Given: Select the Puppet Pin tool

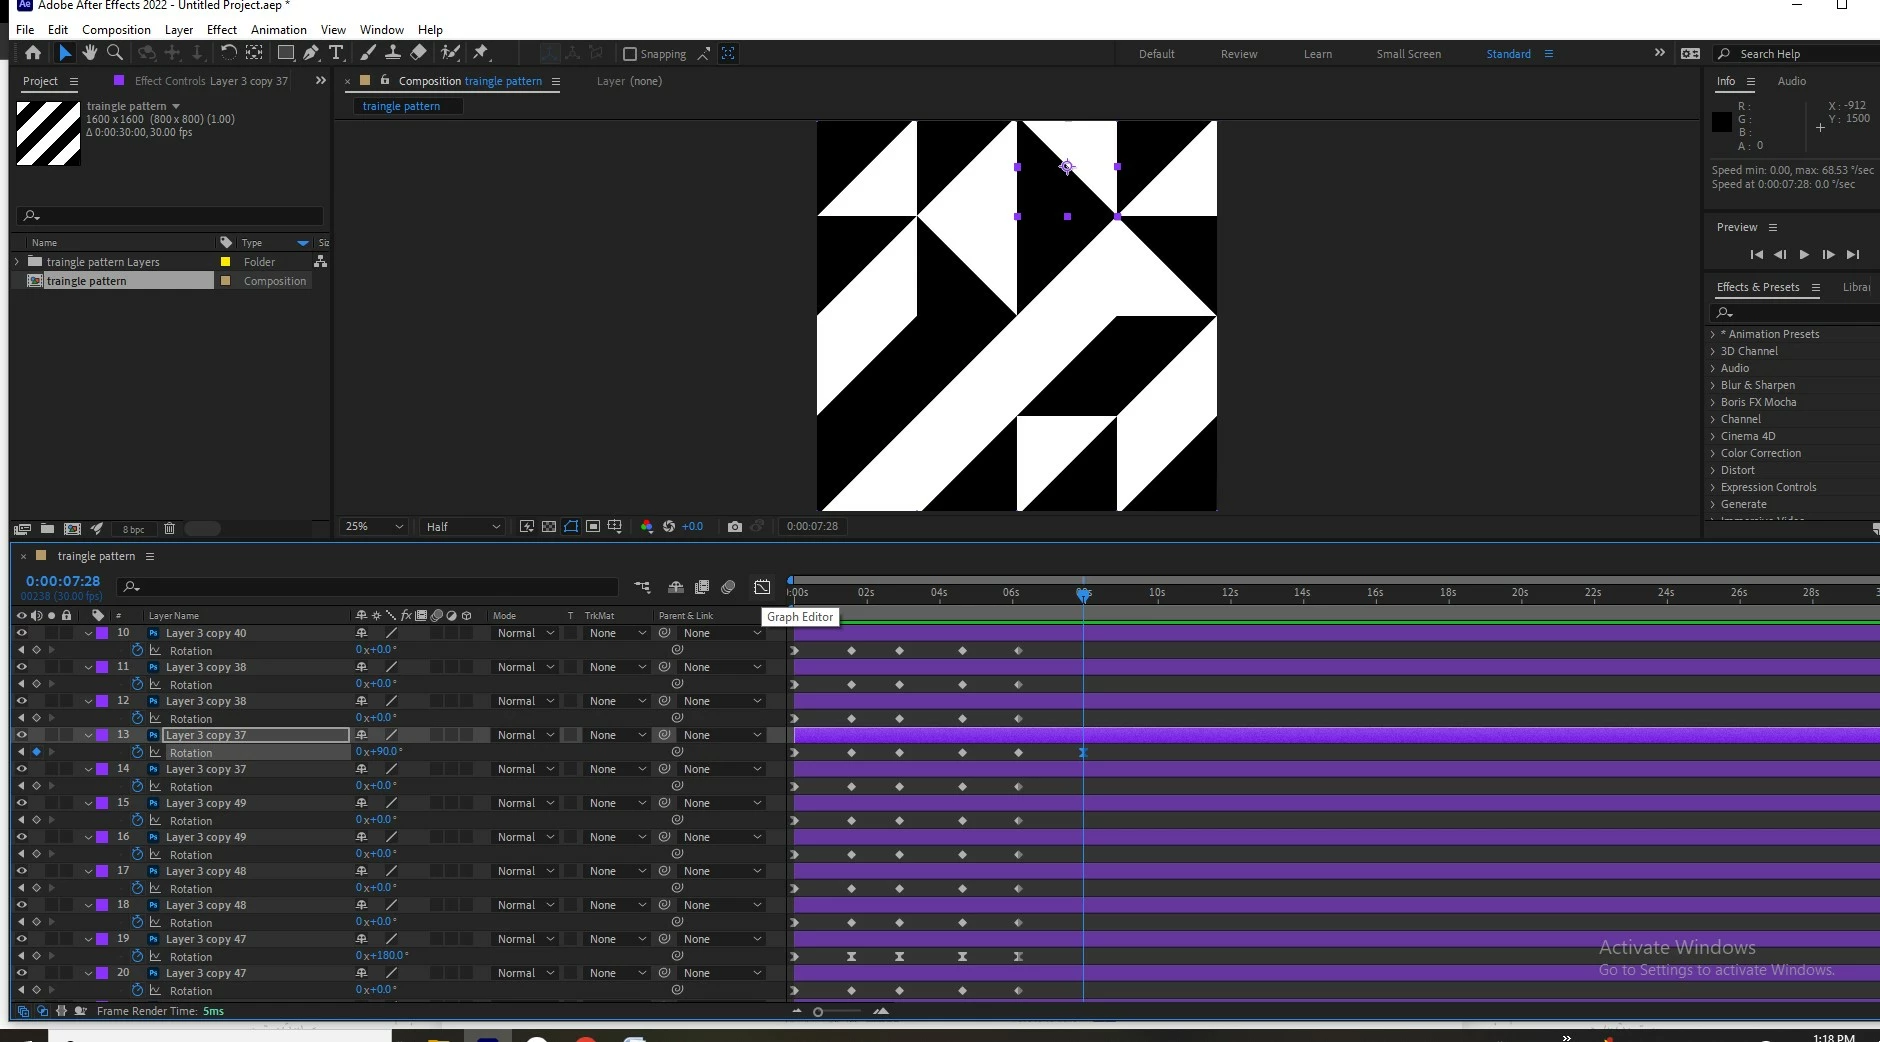Looking at the screenshot, I should coord(481,53).
